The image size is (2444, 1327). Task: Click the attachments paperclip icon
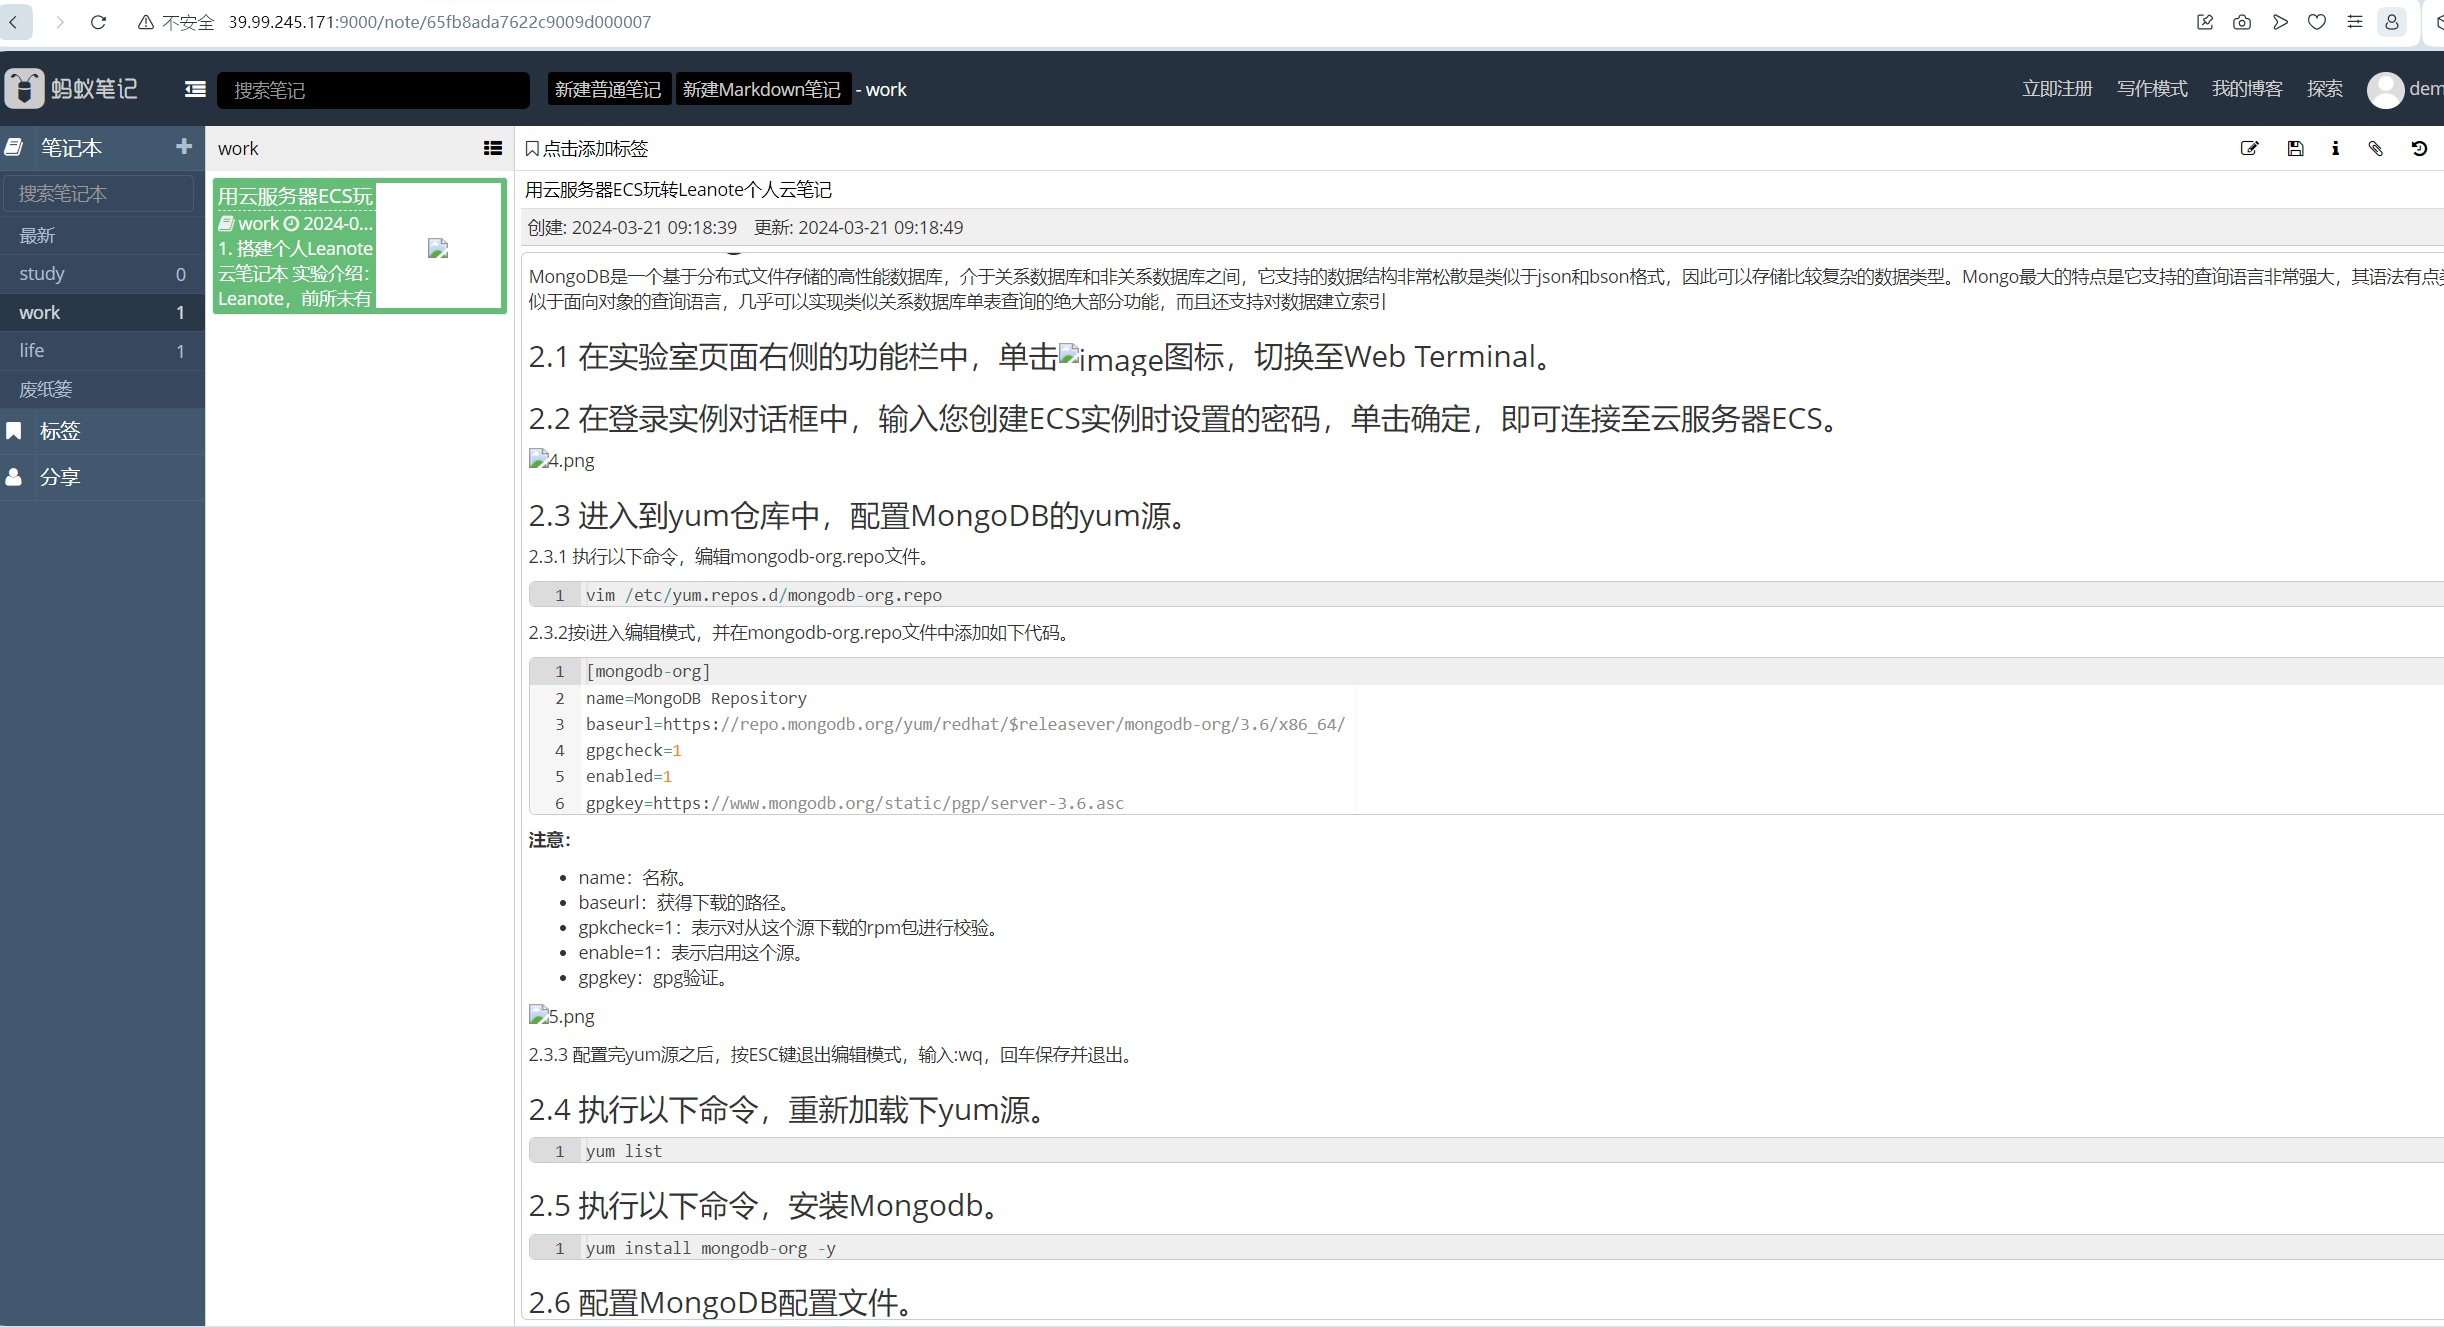pyautogui.click(x=2376, y=149)
